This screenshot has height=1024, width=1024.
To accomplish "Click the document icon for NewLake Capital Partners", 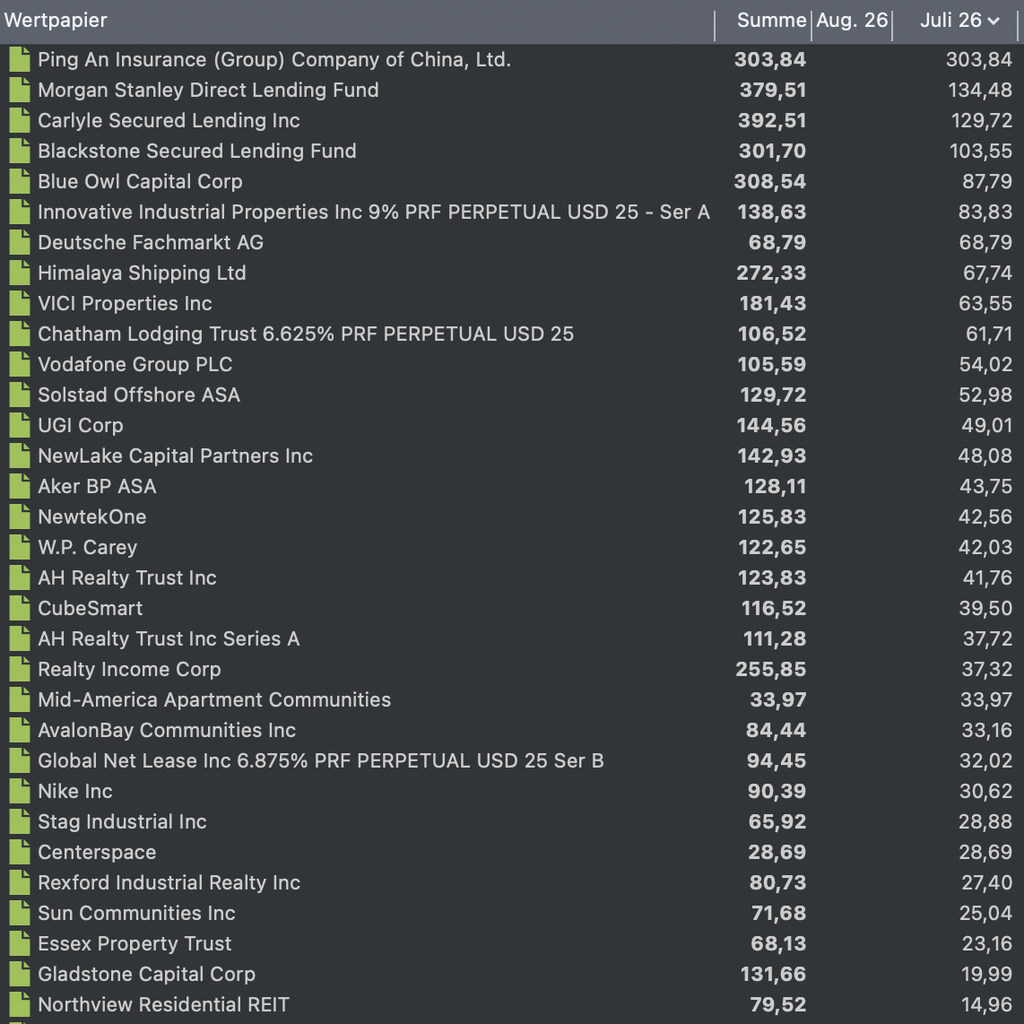I will coord(20,456).
